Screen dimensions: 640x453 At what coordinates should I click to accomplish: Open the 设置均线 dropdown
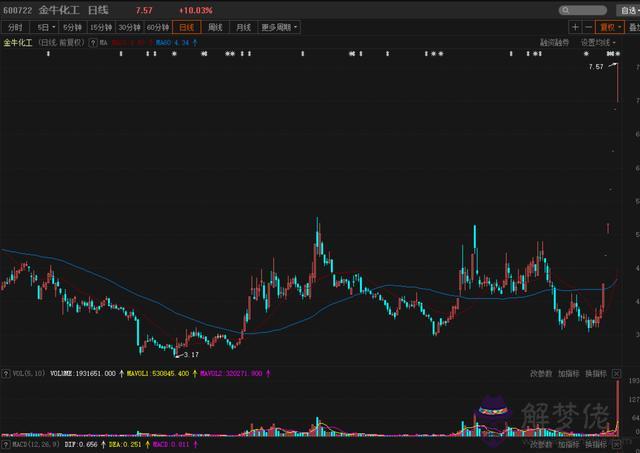(597, 43)
